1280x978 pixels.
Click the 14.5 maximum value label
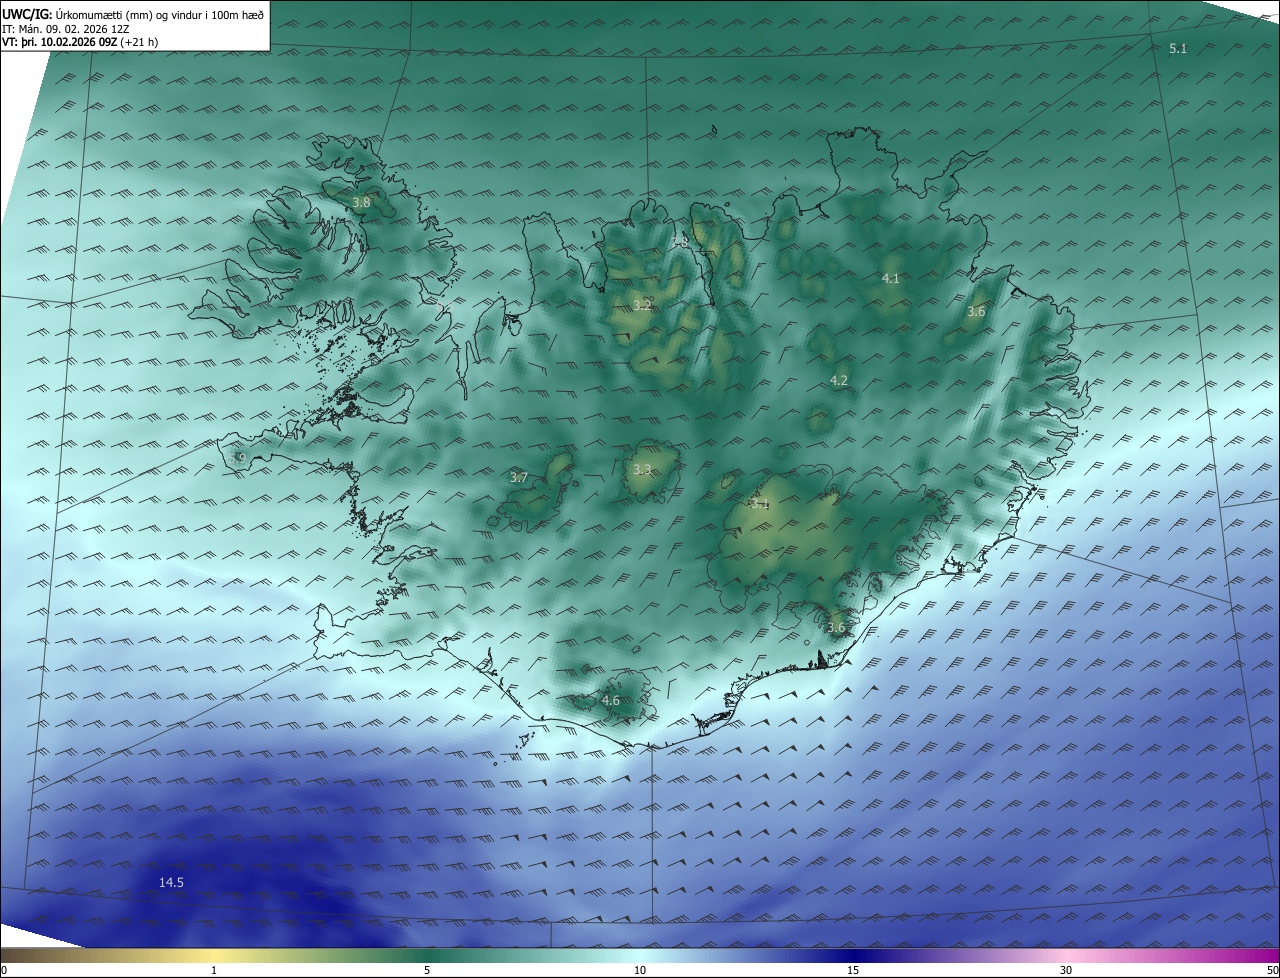pos(171,882)
